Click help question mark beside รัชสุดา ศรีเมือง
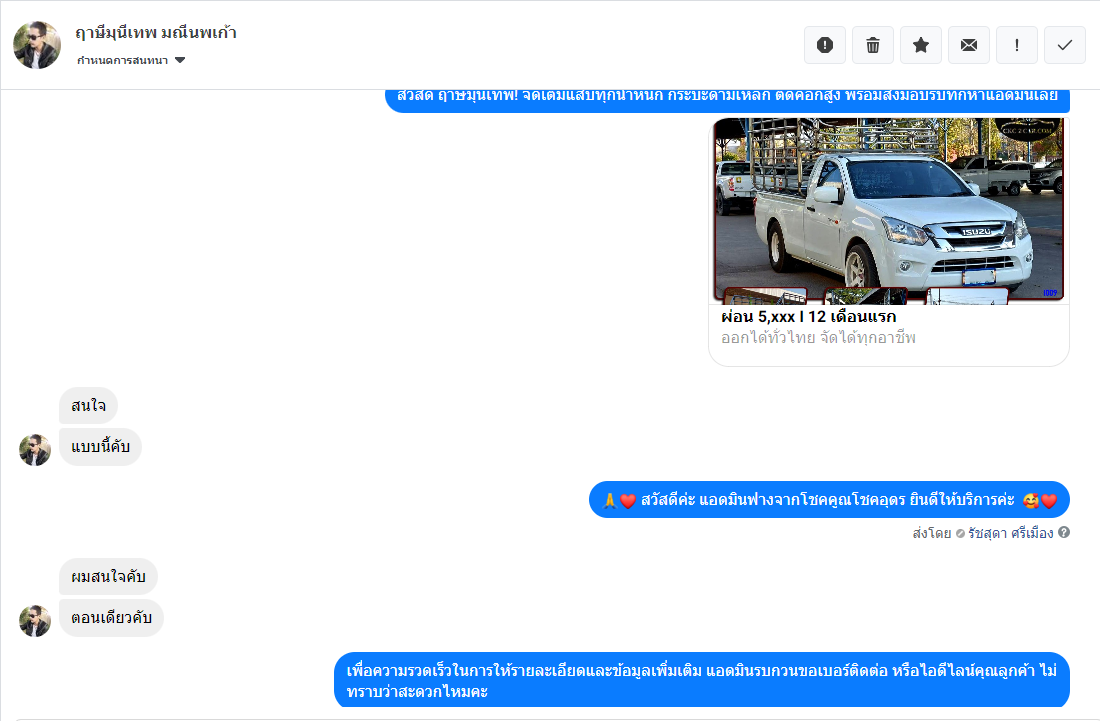The width and height of the screenshot is (1100, 721). click(1064, 533)
